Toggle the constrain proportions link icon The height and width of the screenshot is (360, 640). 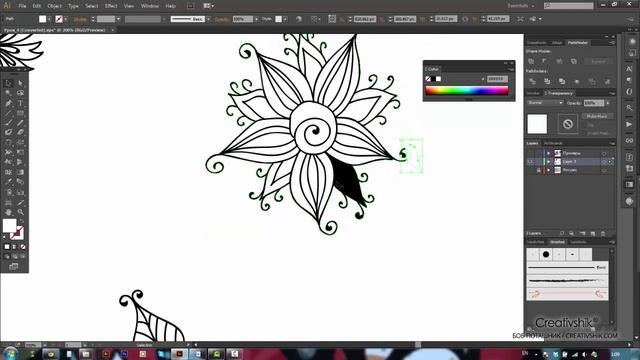pos(465,19)
